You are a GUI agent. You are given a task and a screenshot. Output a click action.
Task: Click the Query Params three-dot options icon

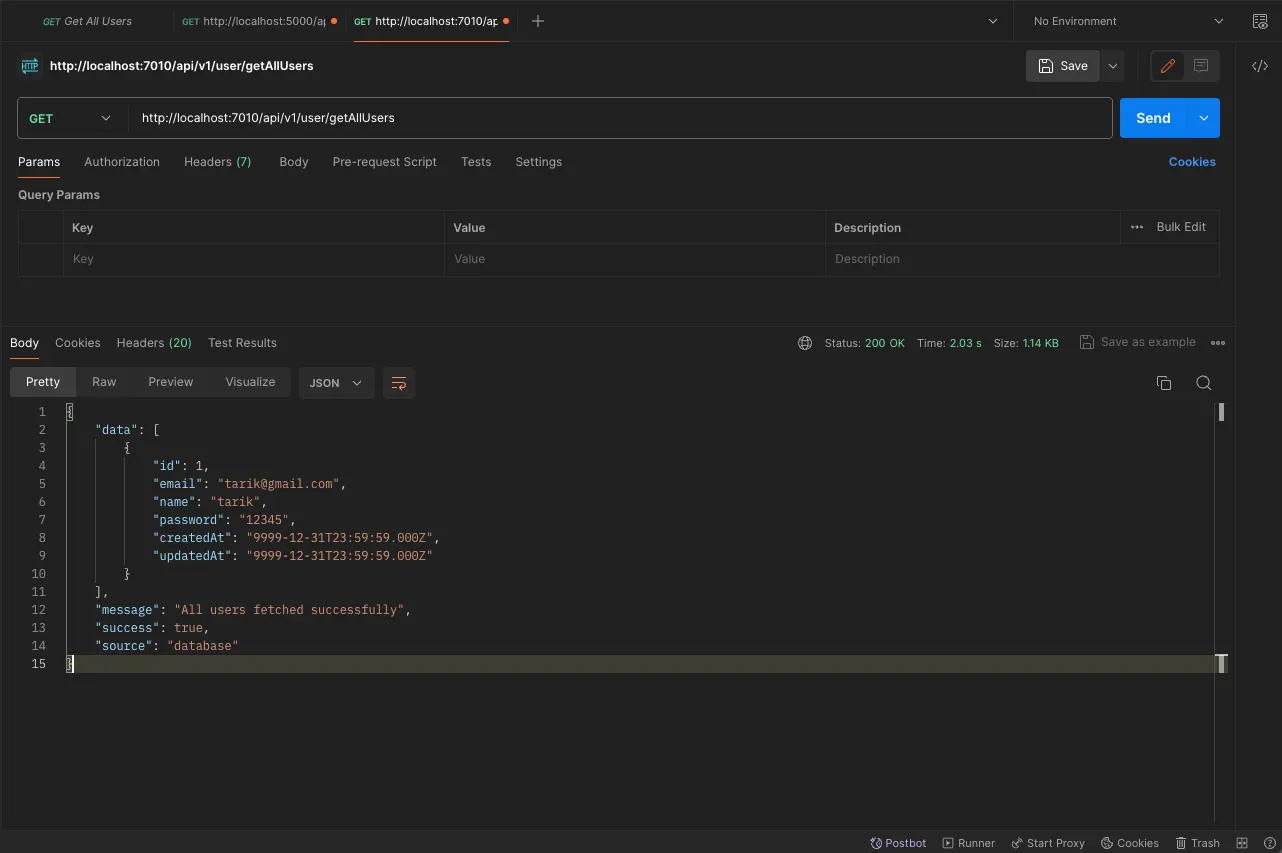[x=1136, y=227]
